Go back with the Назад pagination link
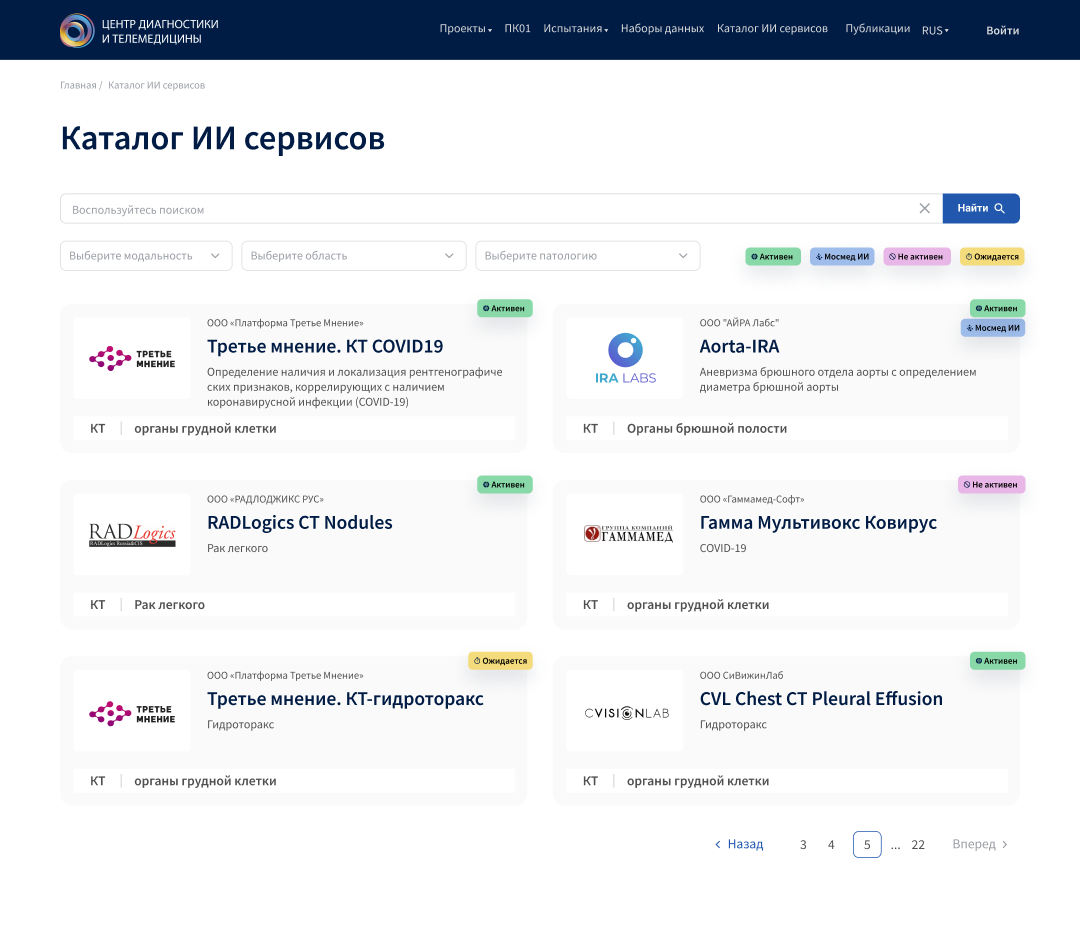This screenshot has height=939, width=1080. (739, 844)
